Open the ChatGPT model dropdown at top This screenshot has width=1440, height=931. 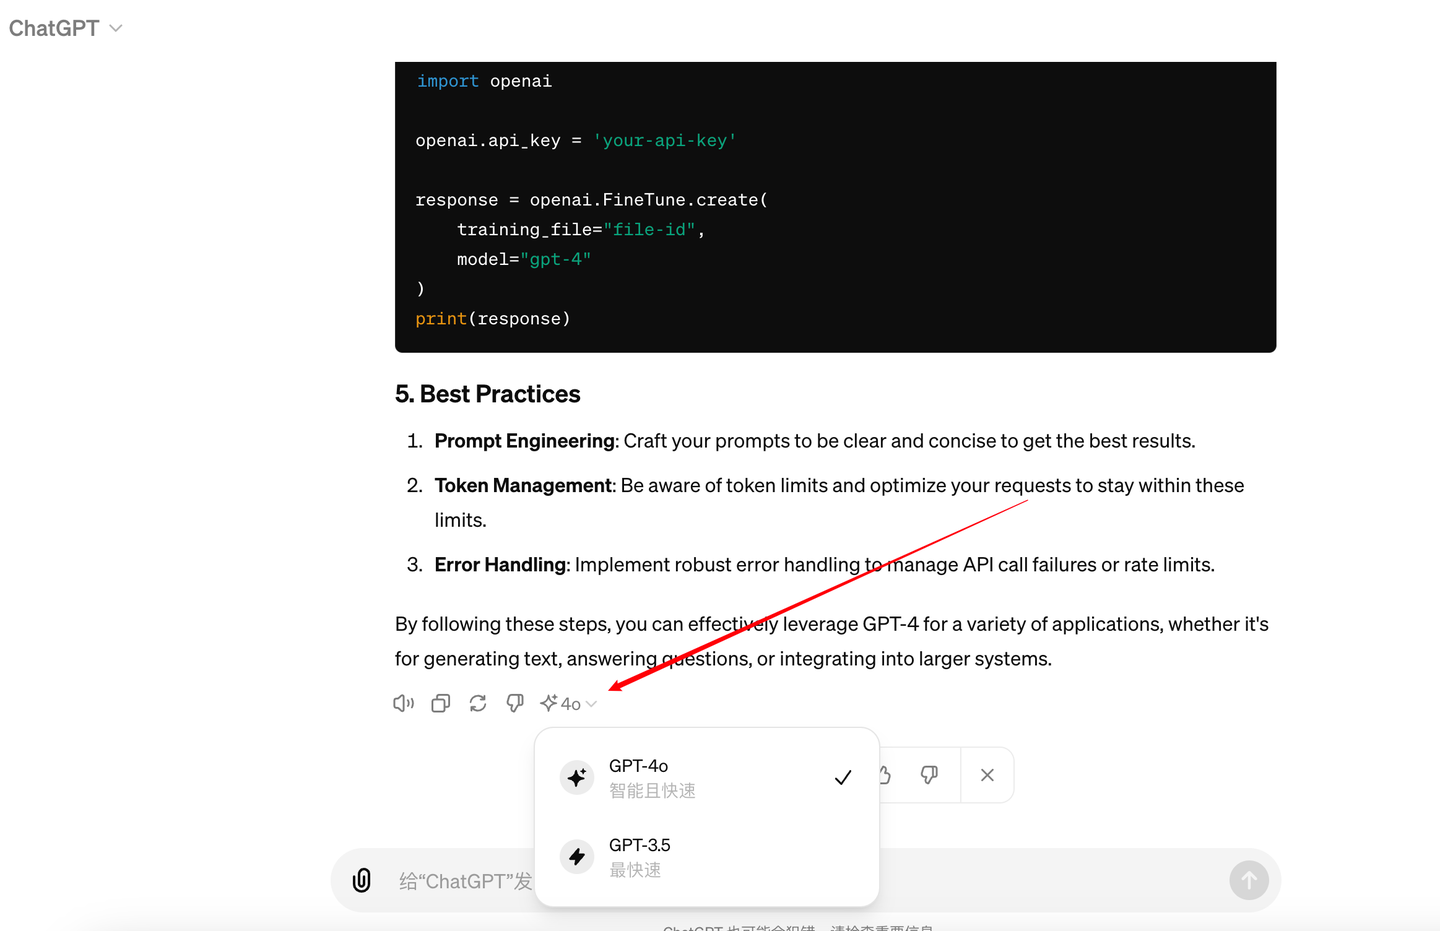pyautogui.click(x=66, y=28)
